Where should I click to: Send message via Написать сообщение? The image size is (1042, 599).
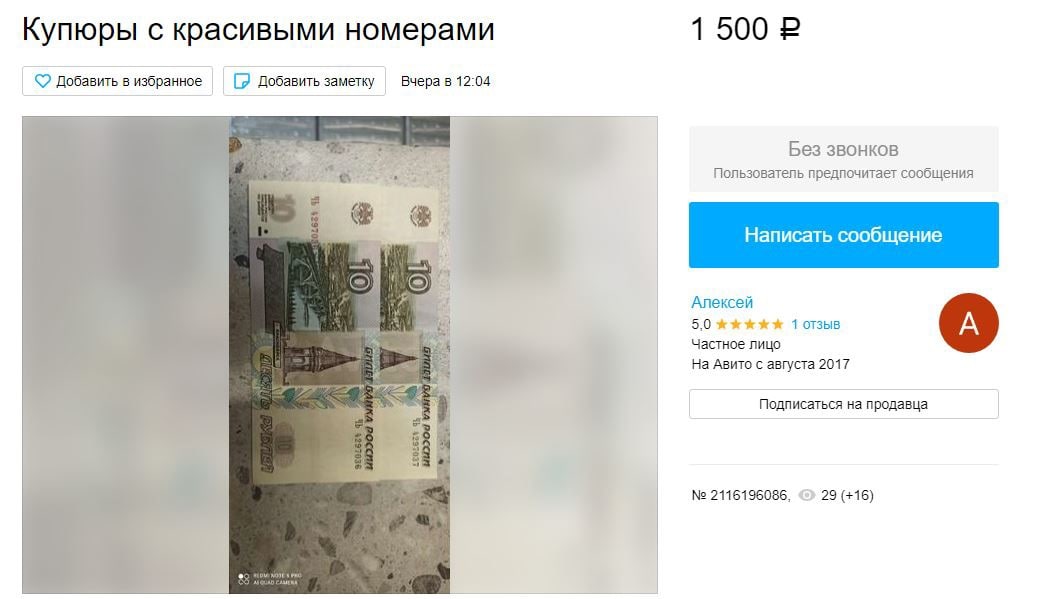point(843,235)
